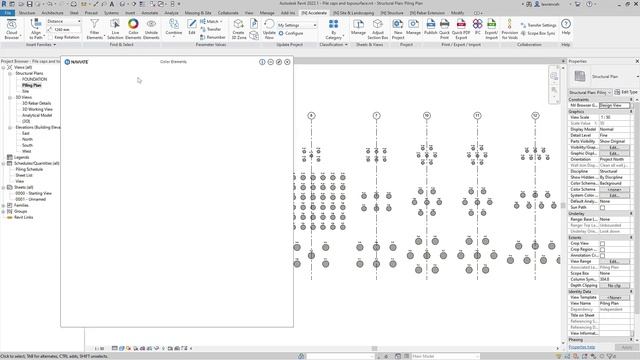Select the Align to Path tool
The image size is (640, 360).
coord(36,29)
